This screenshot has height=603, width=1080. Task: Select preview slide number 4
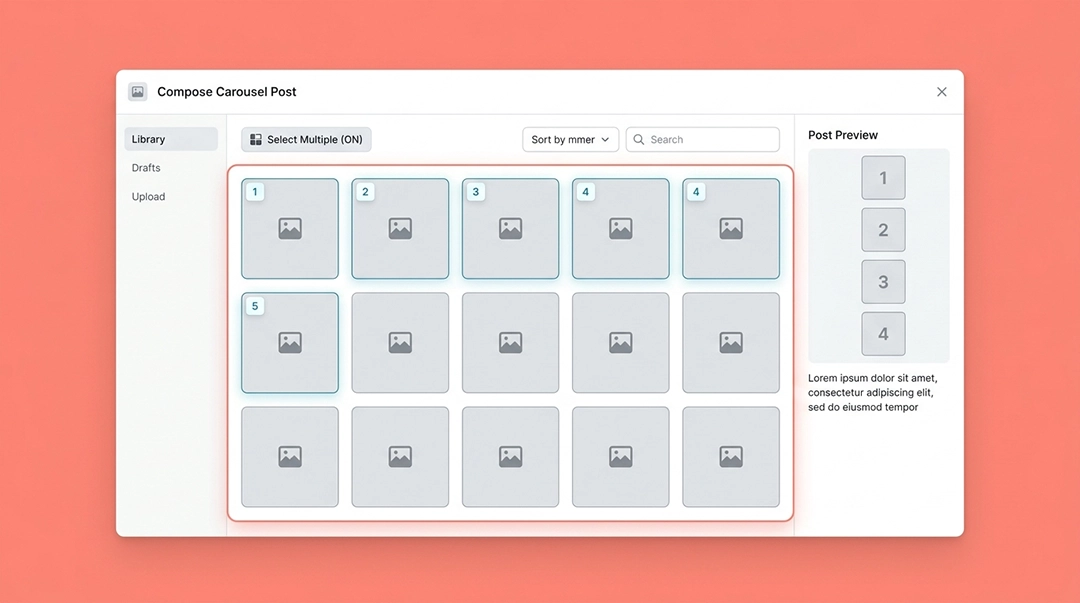tap(883, 334)
